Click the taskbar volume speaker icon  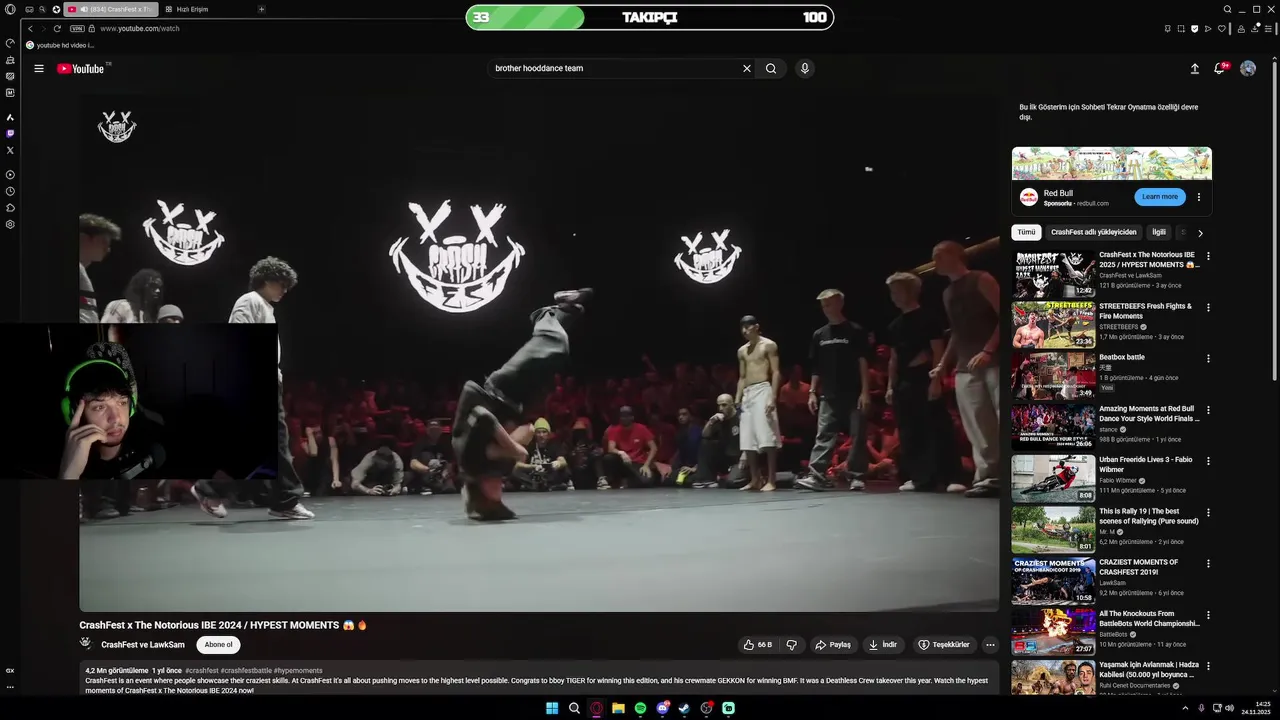point(1230,708)
